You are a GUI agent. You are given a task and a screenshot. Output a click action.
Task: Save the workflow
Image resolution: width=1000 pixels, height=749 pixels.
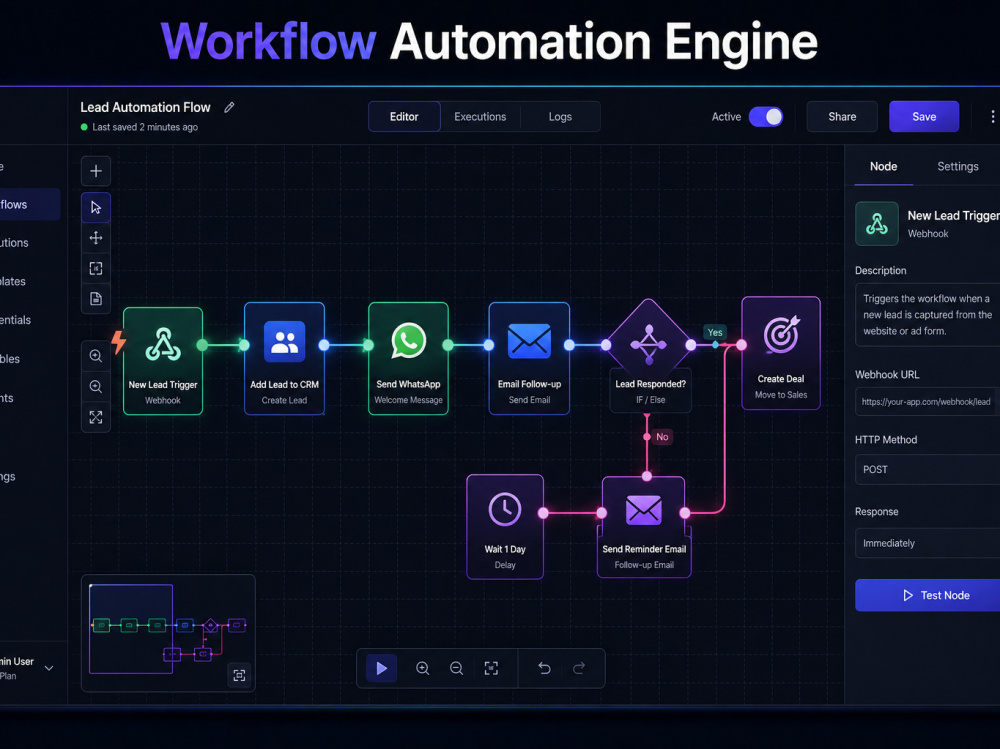tap(924, 117)
